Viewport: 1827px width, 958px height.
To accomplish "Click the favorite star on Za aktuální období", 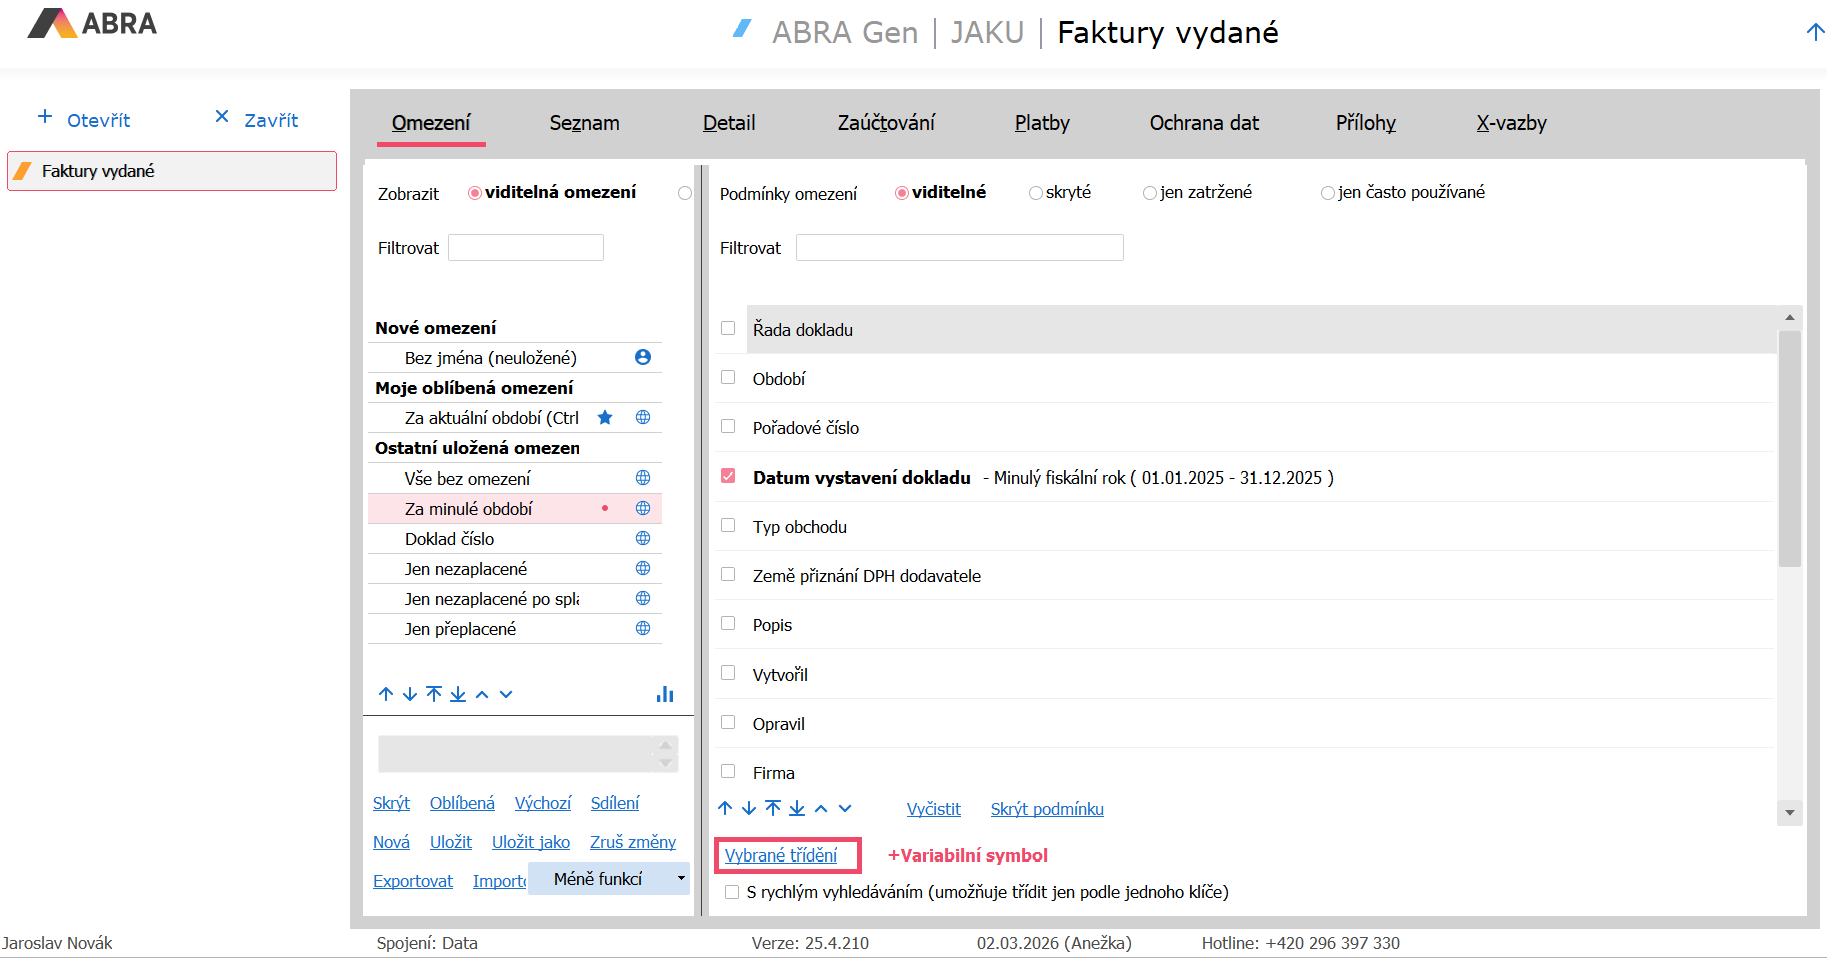I will tap(605, 417).
